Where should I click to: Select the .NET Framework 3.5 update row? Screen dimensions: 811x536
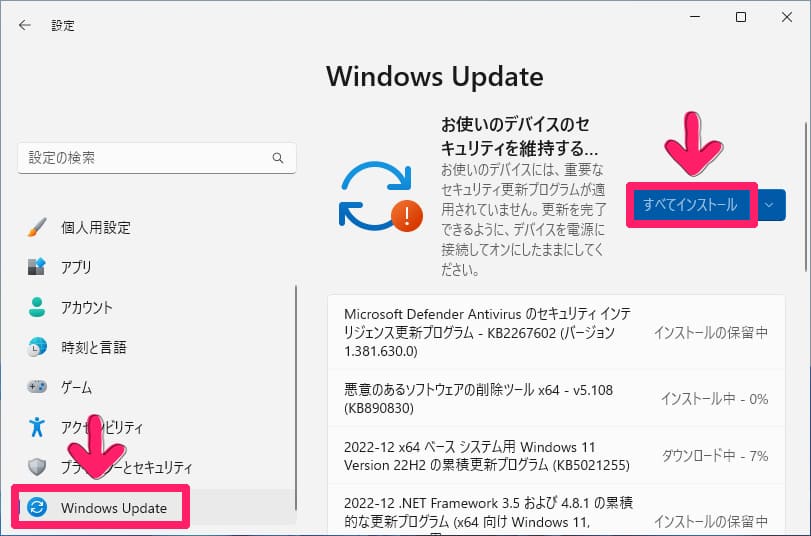click(x=557, y=511)
